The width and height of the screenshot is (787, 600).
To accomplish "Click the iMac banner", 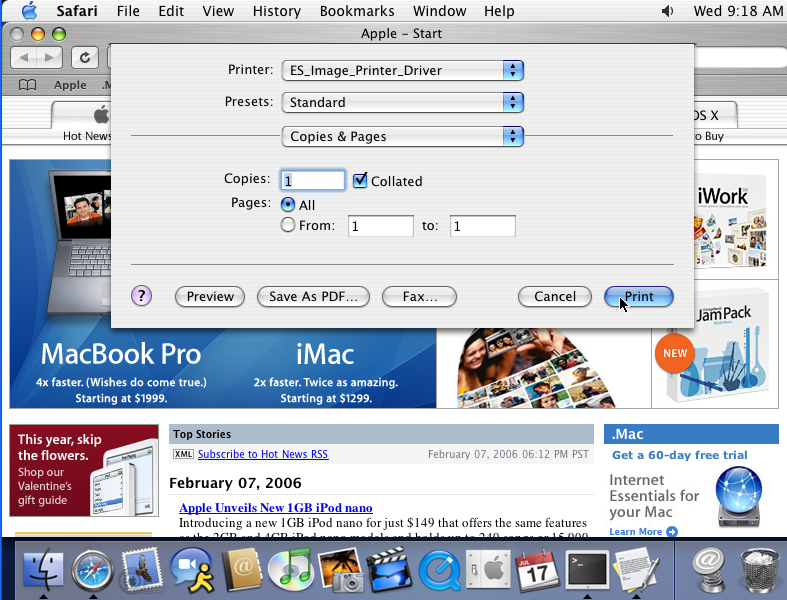I will pos(325,372).
